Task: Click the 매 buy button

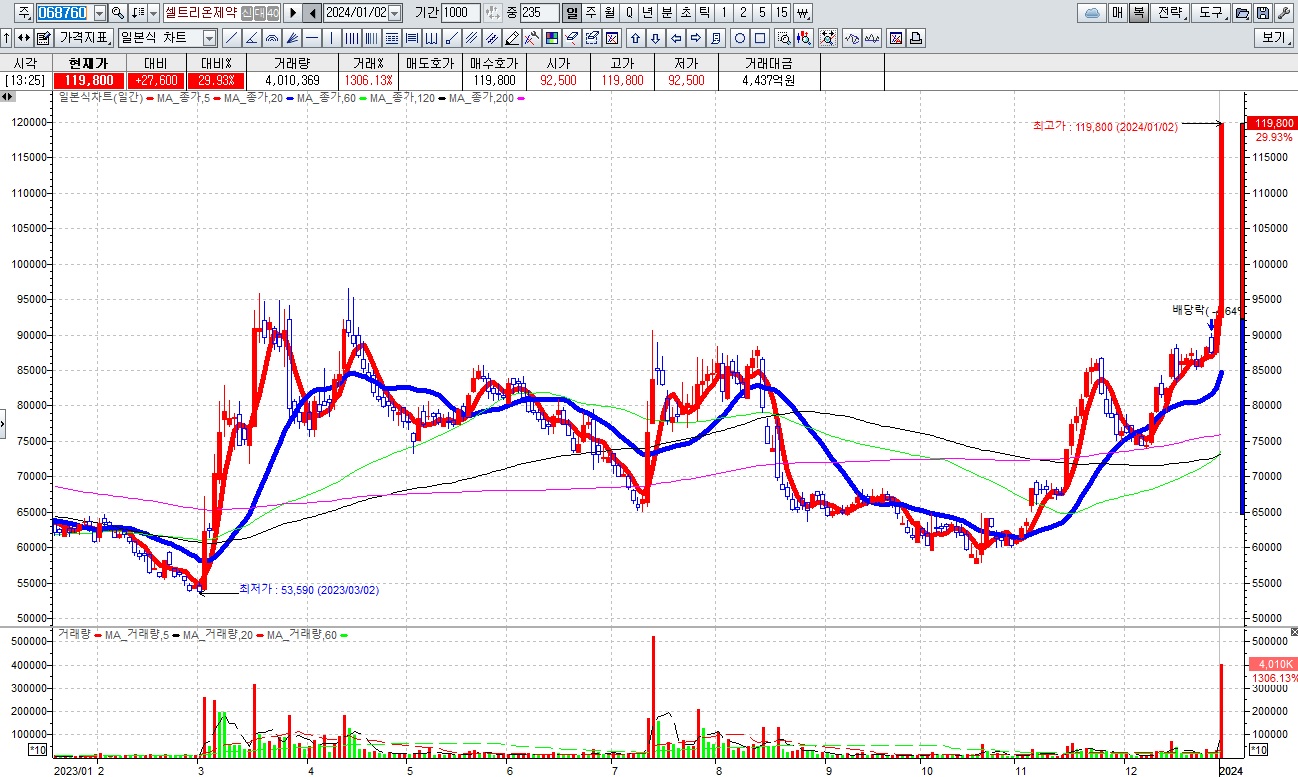Action: pyautogui.click(x=1118, y=13)
